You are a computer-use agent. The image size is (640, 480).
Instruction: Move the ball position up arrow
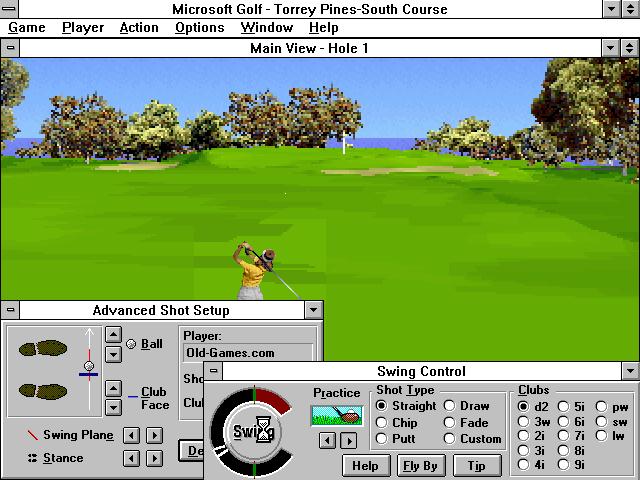(113, 335)
